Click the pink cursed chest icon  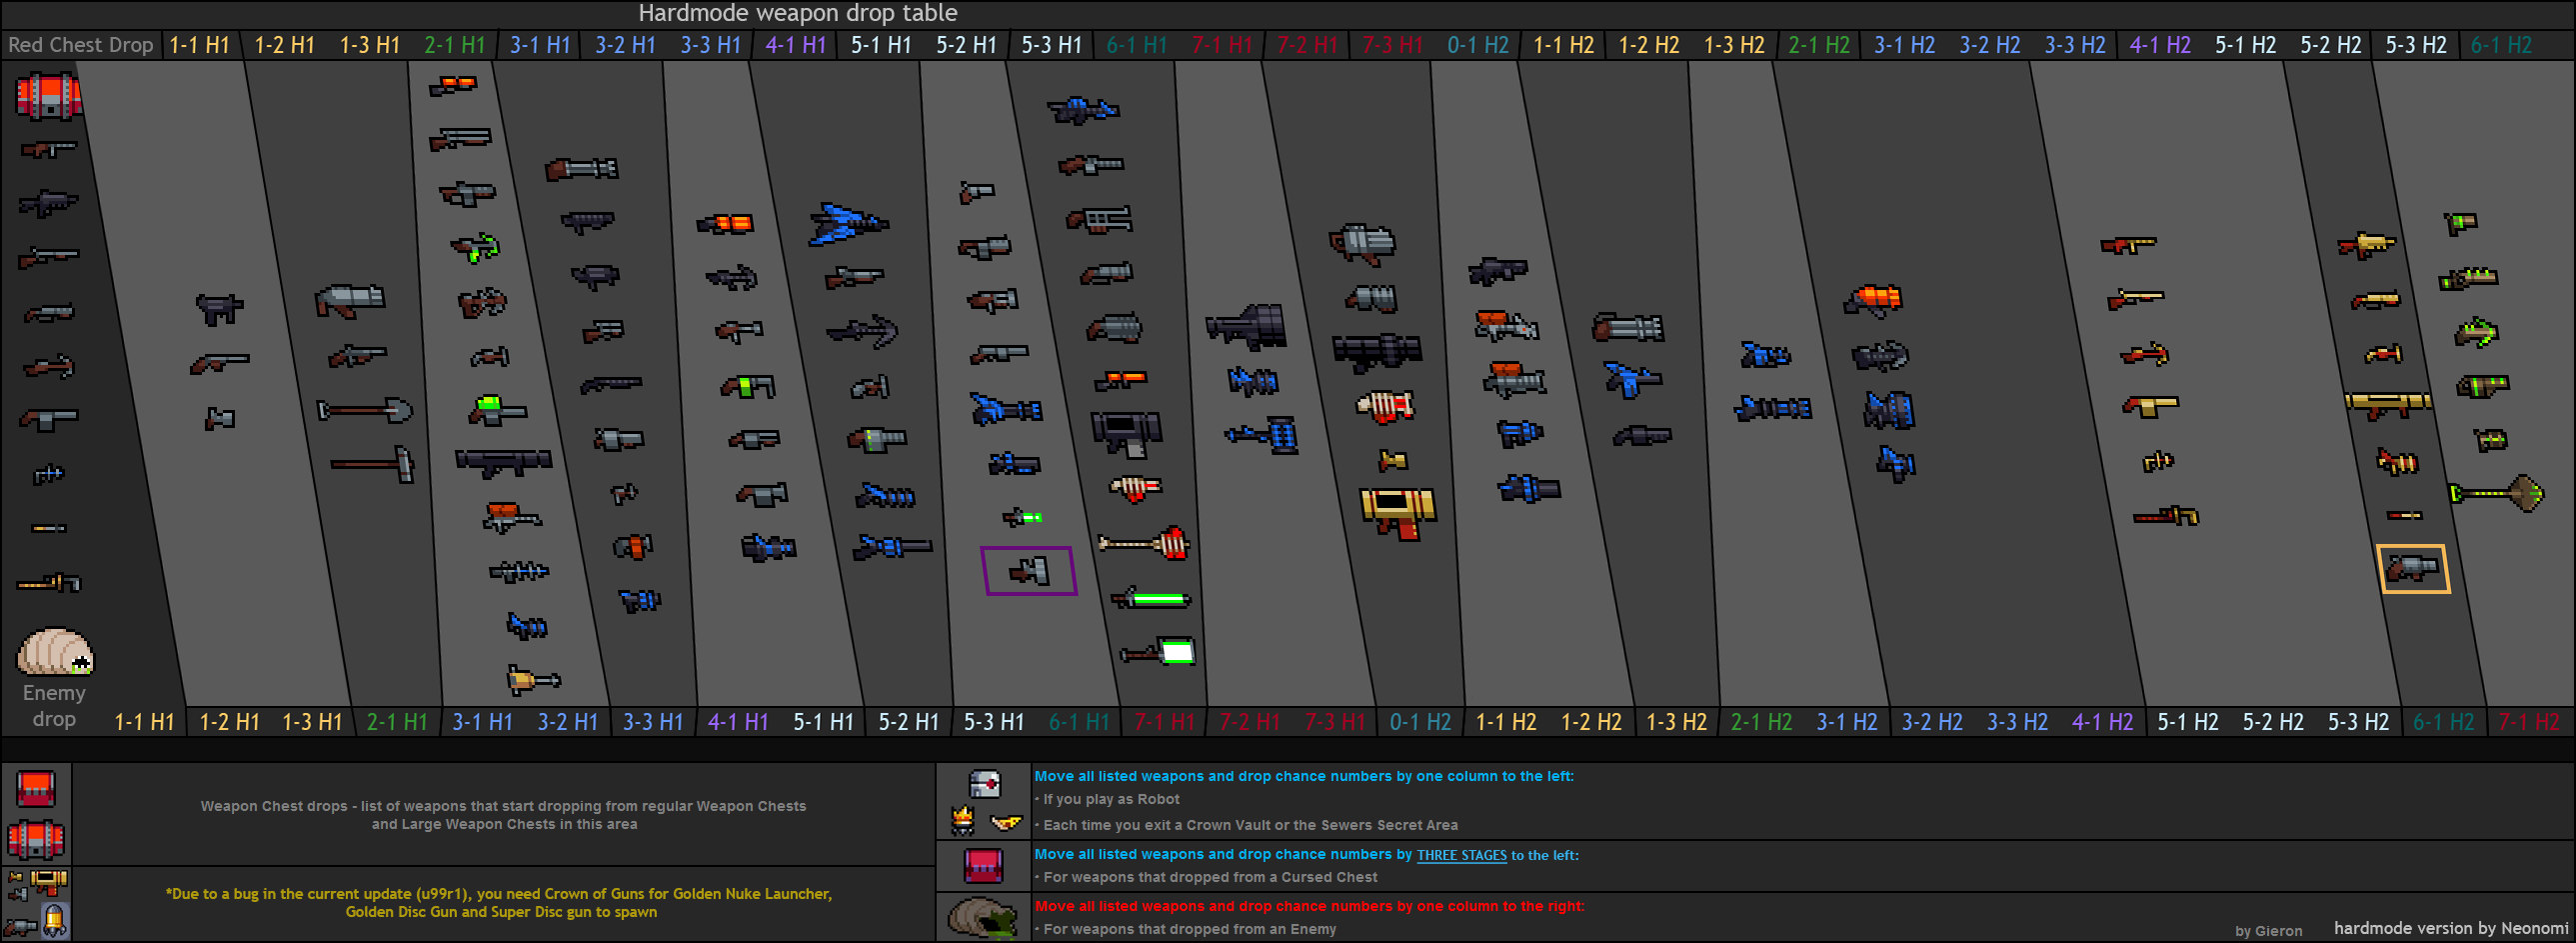pyautogui.click(x=983, y=865)
